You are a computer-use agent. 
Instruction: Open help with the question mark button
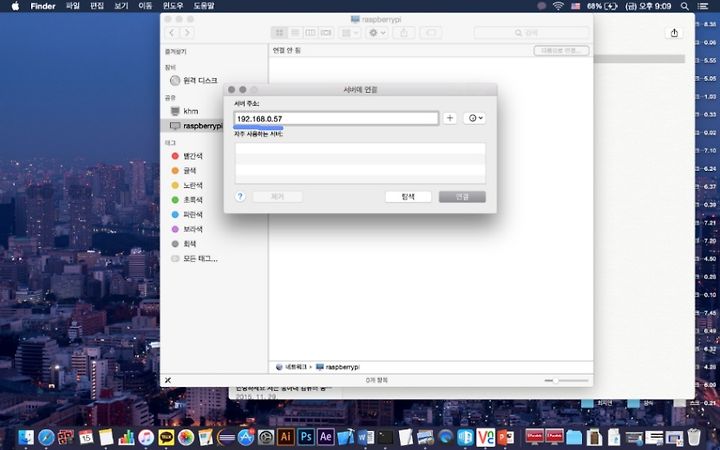(x=240, y=197)
